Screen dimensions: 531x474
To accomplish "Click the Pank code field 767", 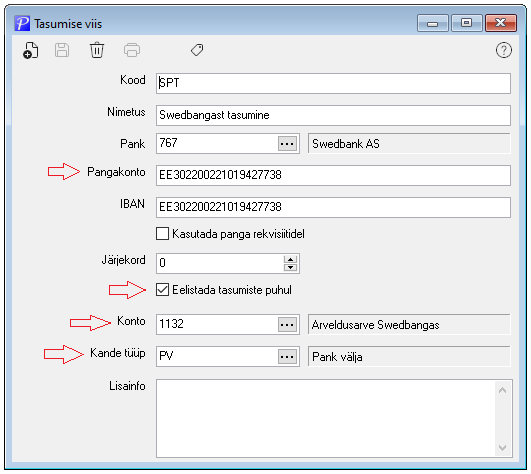I will (x=217, y=144).
